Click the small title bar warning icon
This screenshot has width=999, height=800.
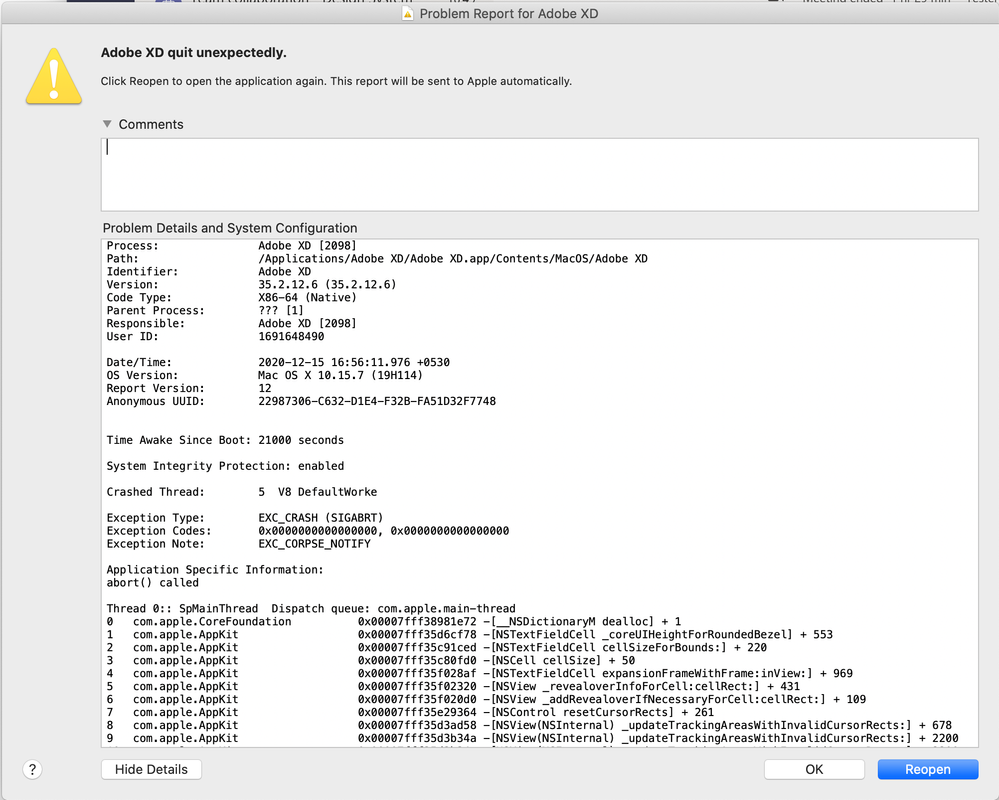407,14
